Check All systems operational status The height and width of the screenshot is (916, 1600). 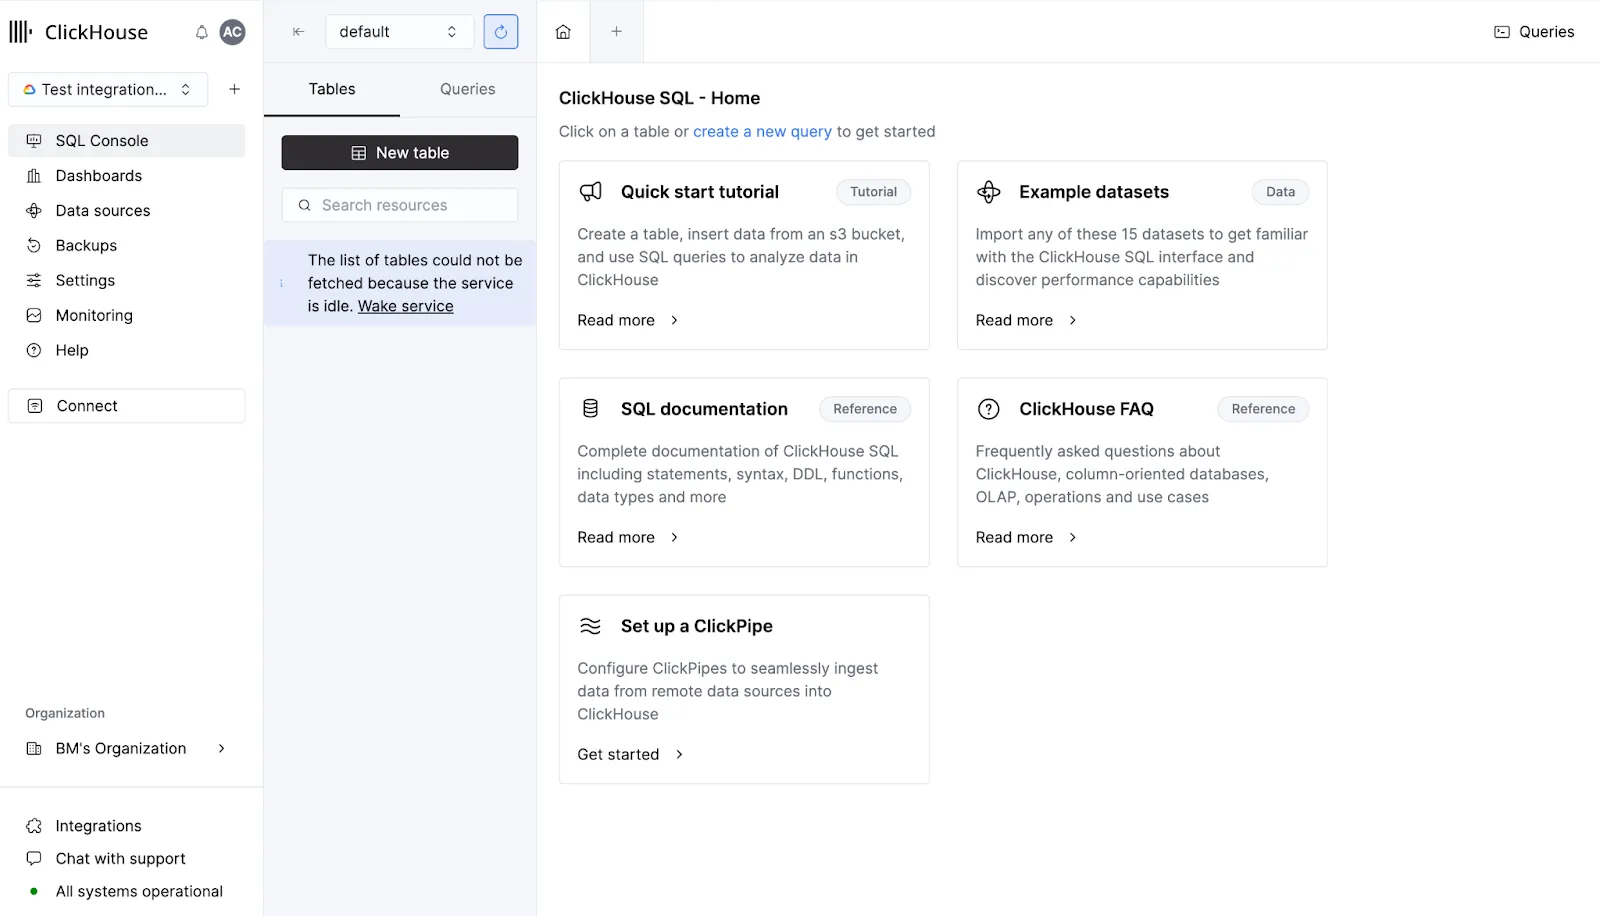[126, 892]
